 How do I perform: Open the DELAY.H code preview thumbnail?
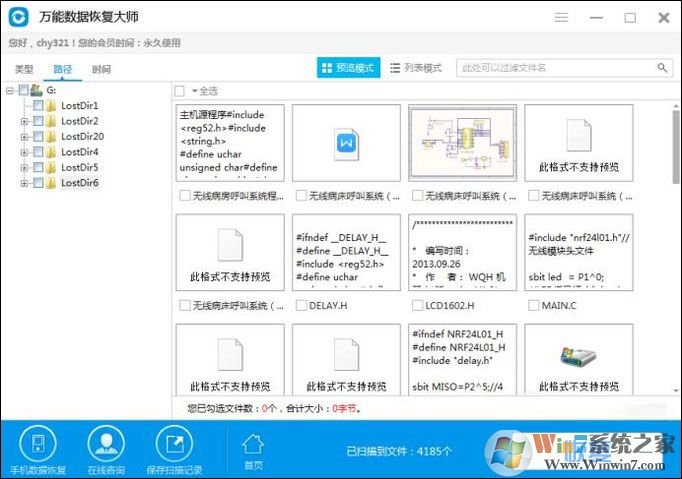pos(346,252)
